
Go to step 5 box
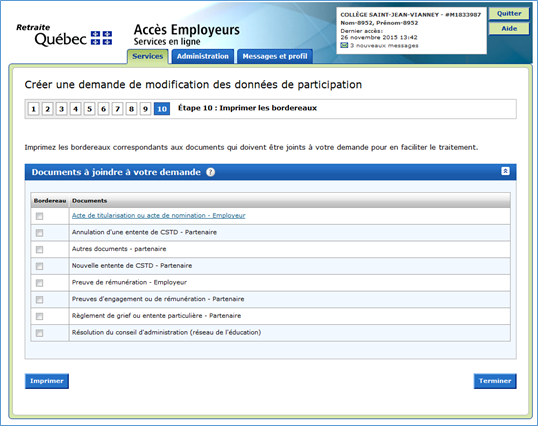pyautogui.click(x=89, y=109)
